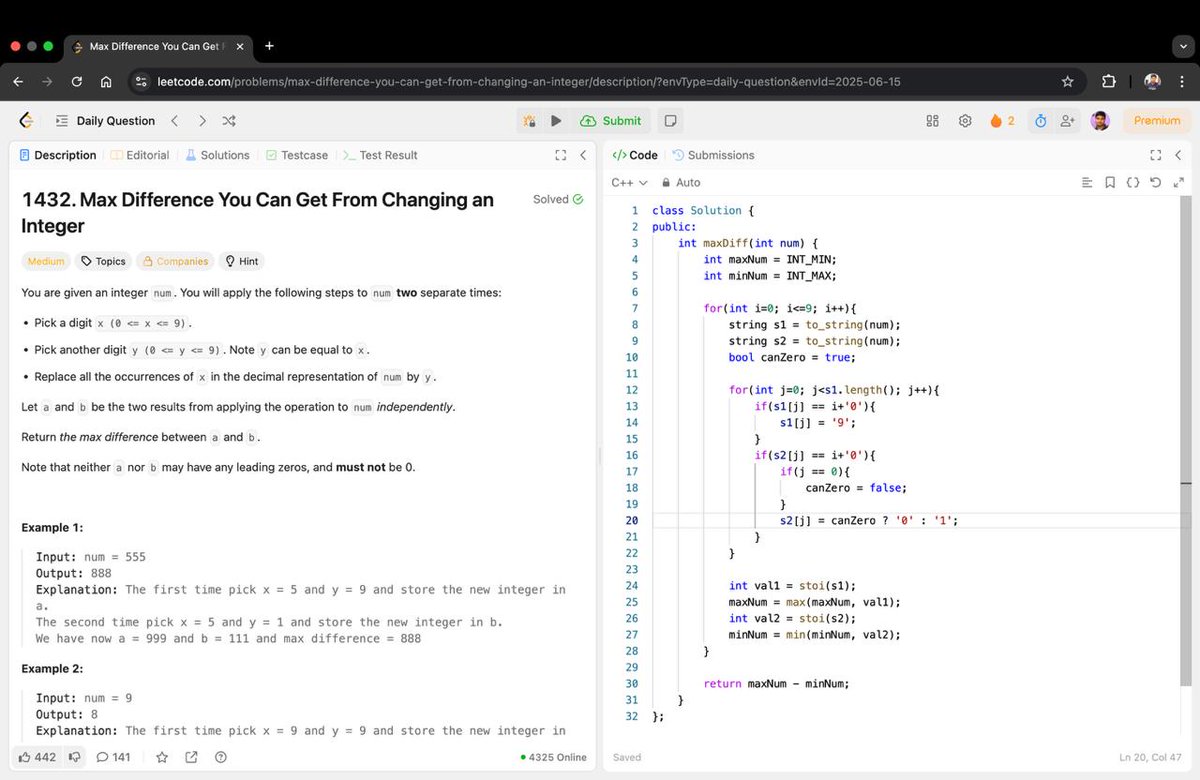Bookmark the code with bookmark icon
1200x780 pixels.
1110,183
